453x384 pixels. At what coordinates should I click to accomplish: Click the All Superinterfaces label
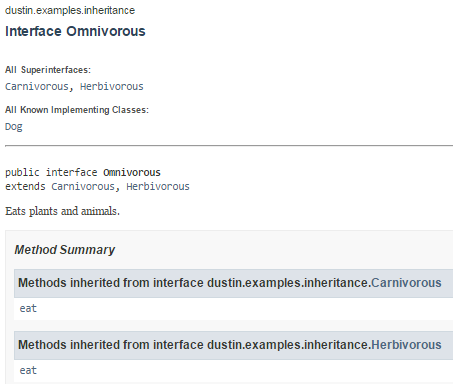(48, 70)
